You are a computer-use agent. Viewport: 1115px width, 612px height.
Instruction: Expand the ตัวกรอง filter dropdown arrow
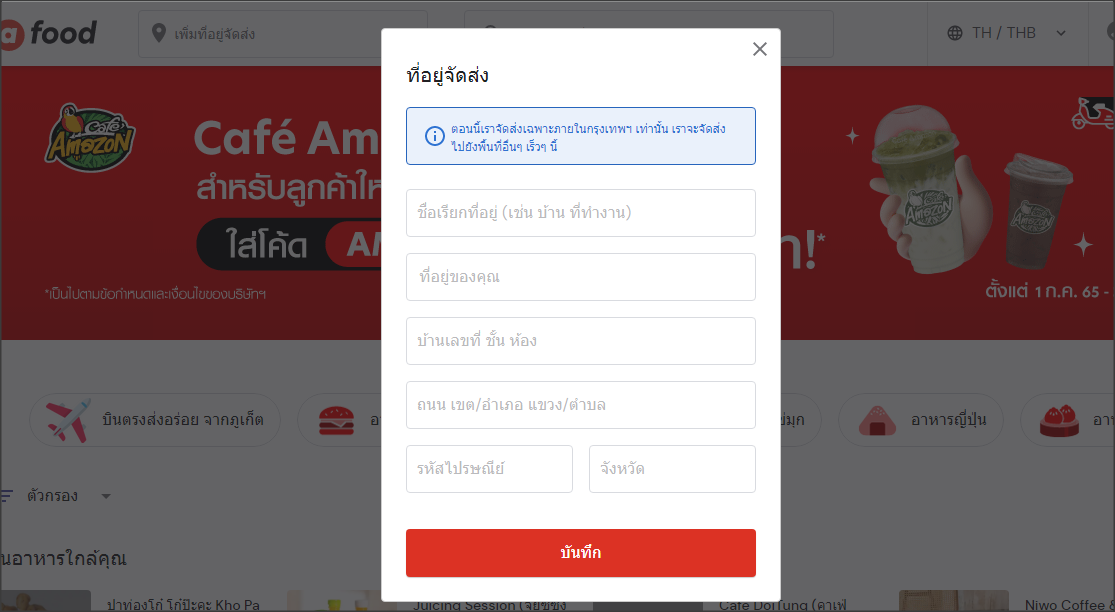106,496
